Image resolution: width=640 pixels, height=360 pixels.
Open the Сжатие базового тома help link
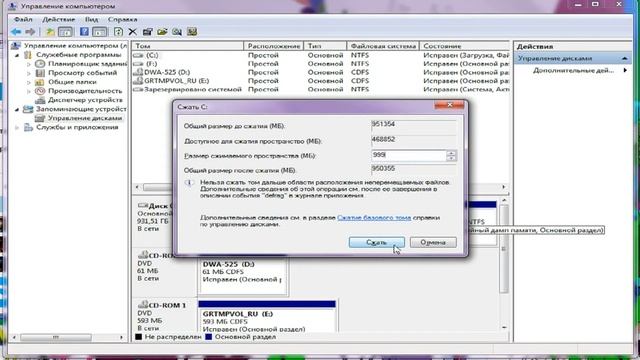[x=374, y=218]
